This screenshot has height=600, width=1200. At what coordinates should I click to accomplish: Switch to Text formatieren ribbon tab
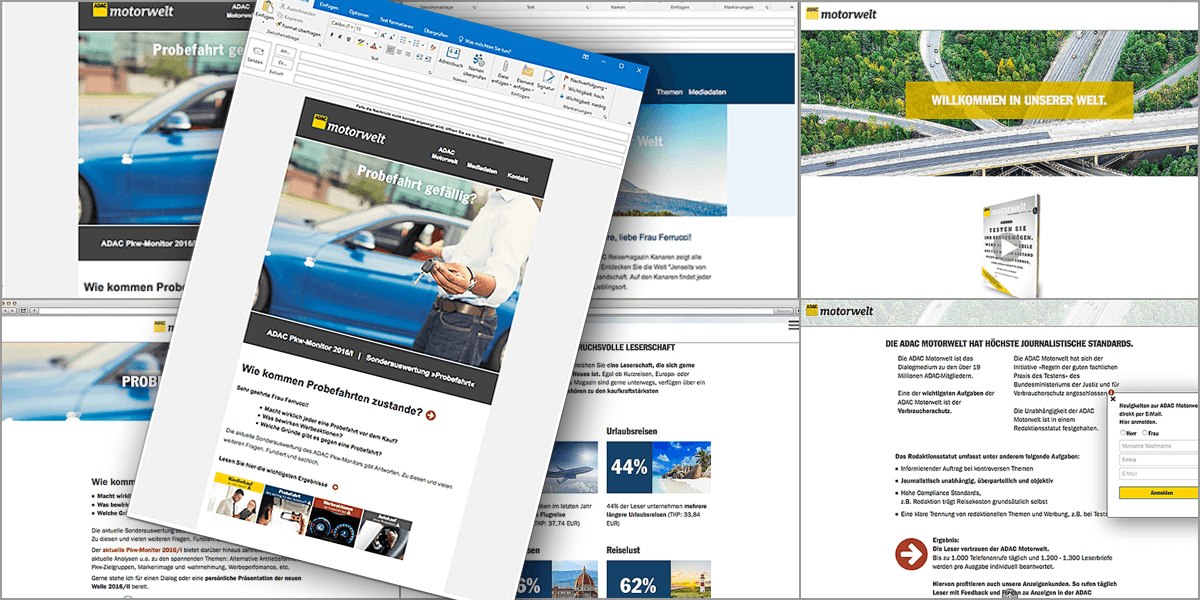coord(397,22)
